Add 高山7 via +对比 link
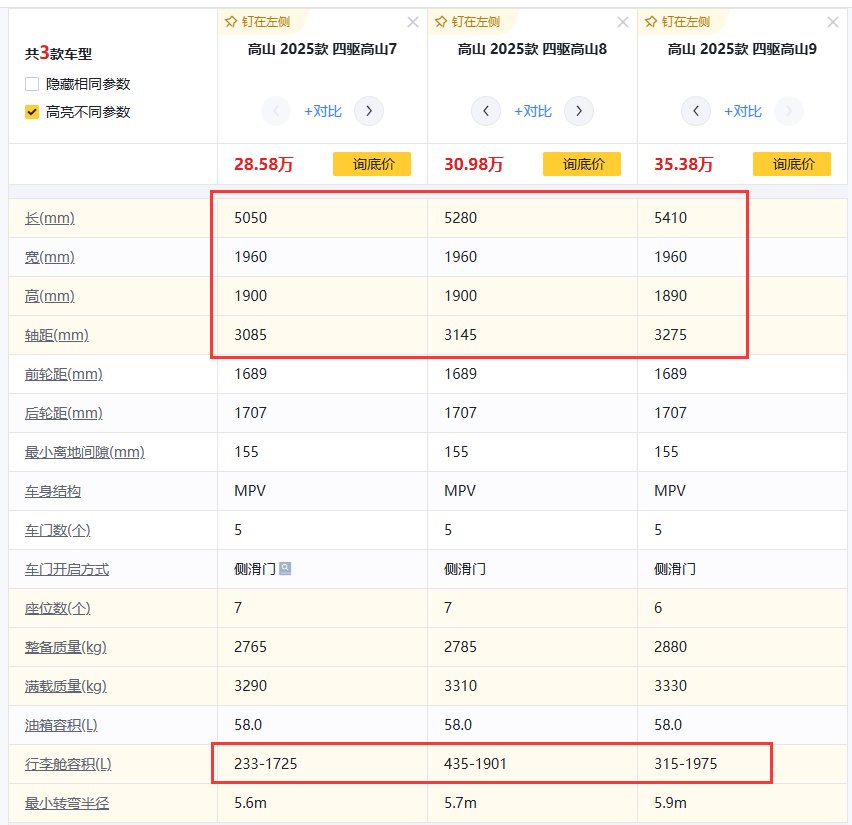852x825 pixels. (323, 111)
